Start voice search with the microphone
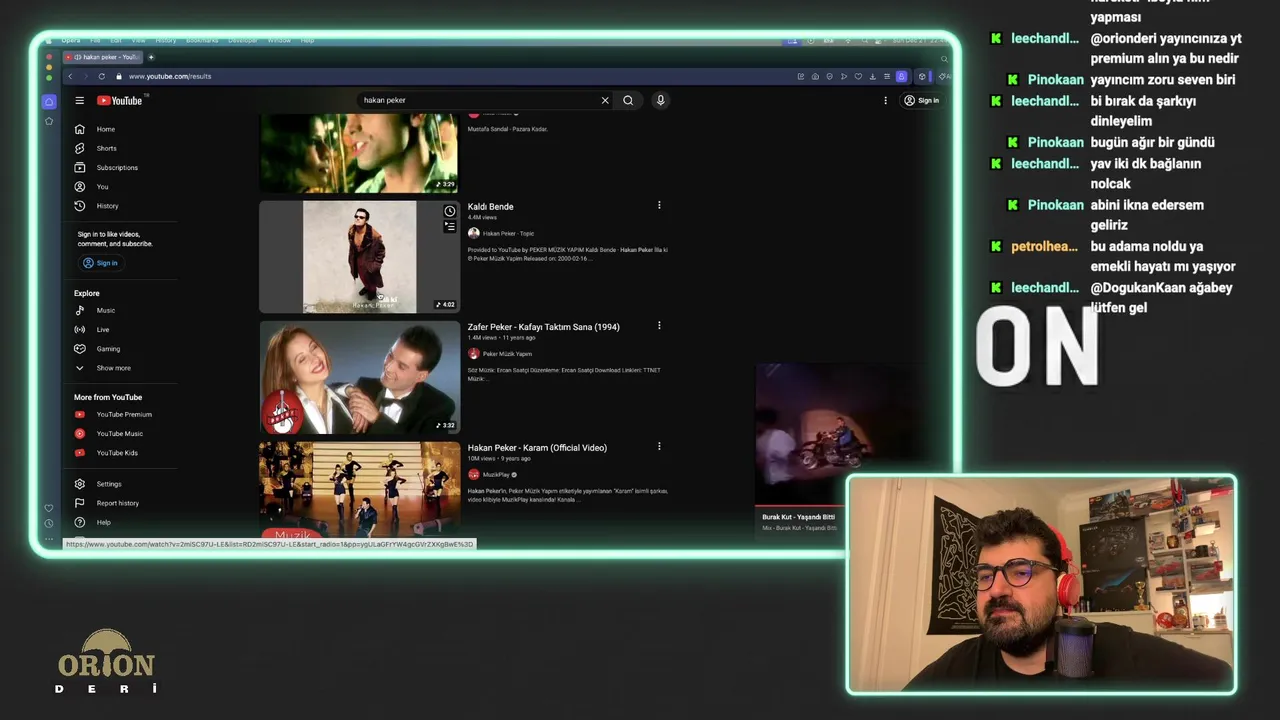Image resolution: width=1280 pixels, height=720 pixels. tap(660, 100)
